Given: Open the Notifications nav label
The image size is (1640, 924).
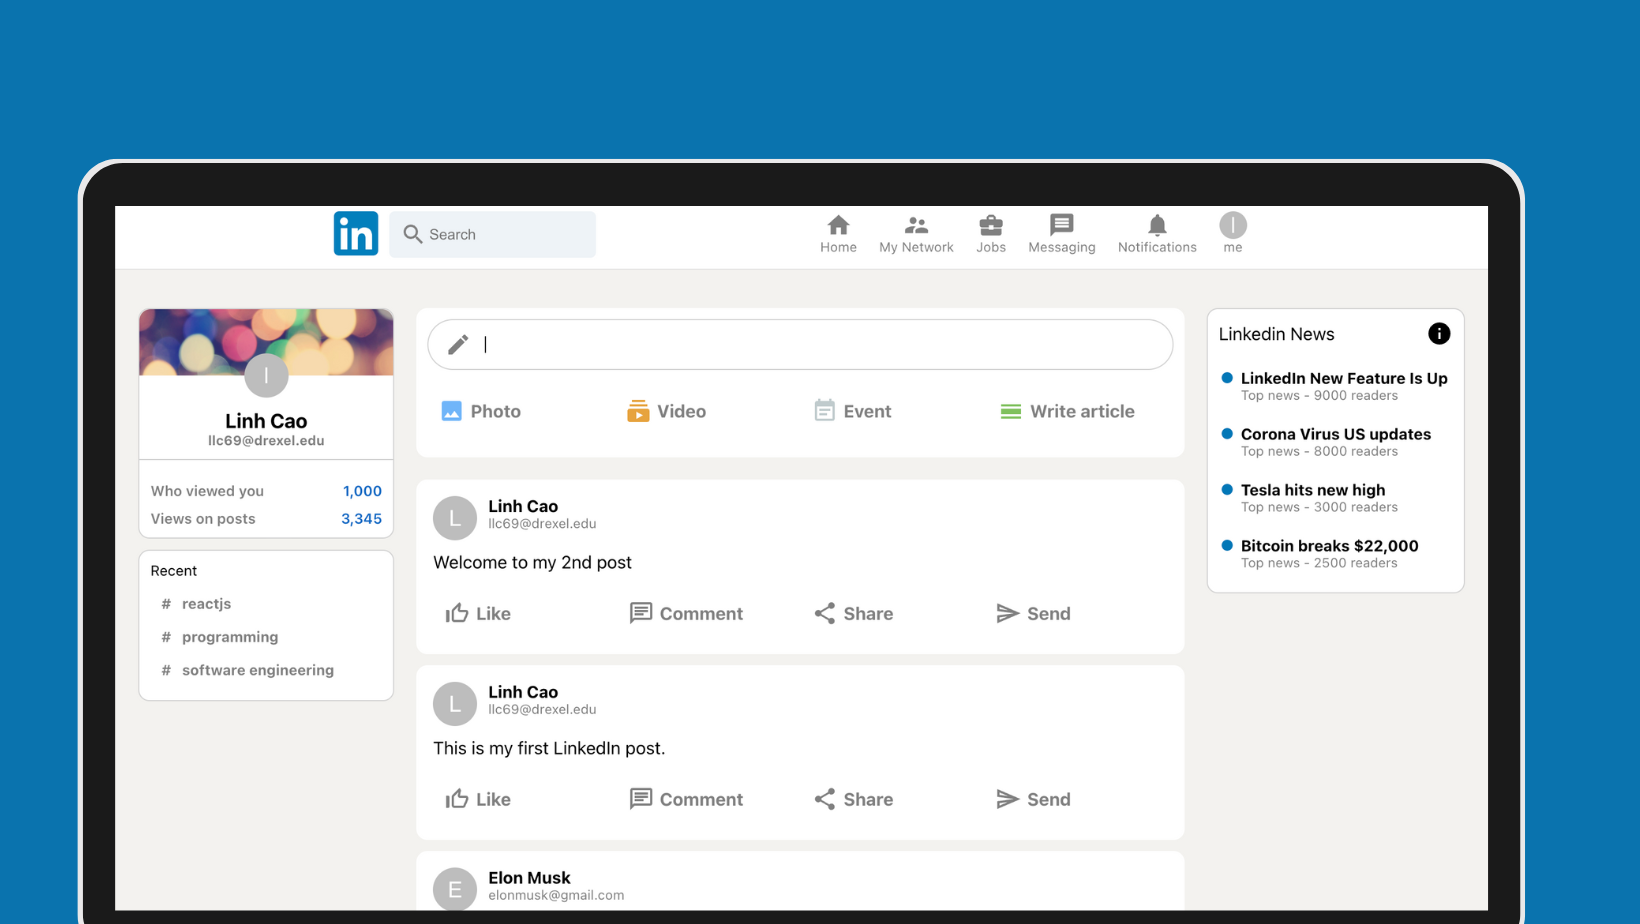Looking at the screenshot, I should 1157,247.
